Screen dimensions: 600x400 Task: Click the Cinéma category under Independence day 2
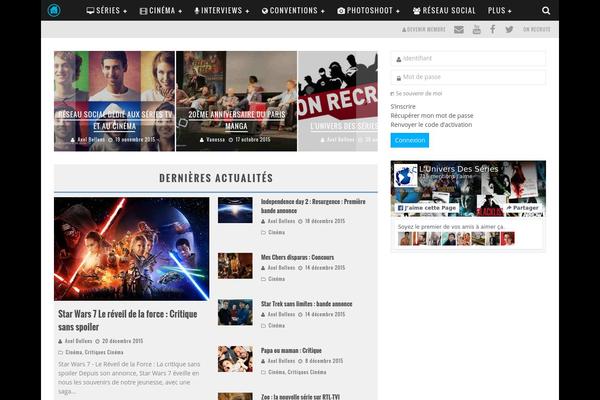(276, 232)
